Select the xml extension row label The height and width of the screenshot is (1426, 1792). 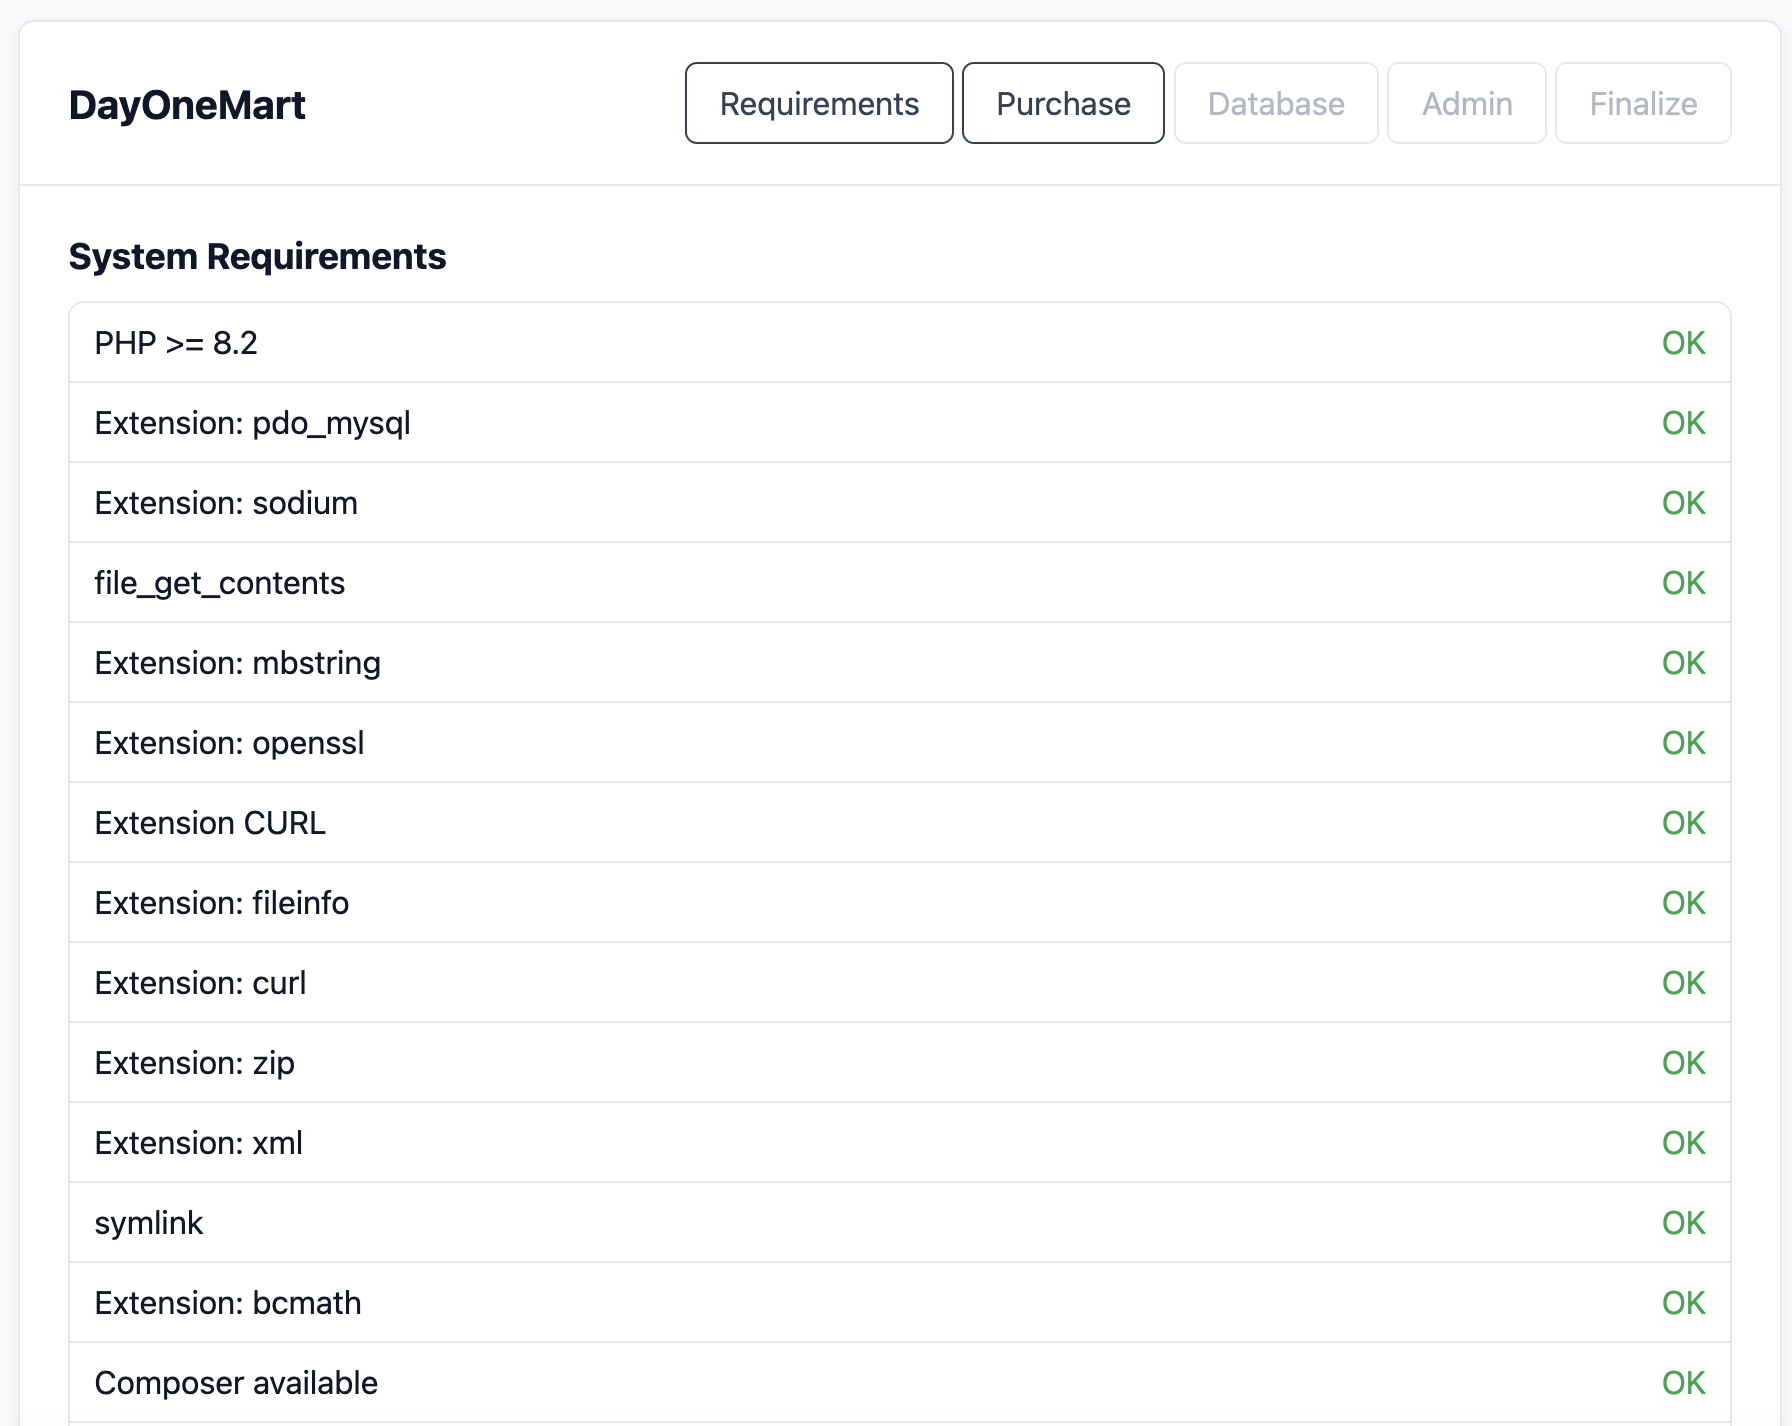tap(198, 1143)
